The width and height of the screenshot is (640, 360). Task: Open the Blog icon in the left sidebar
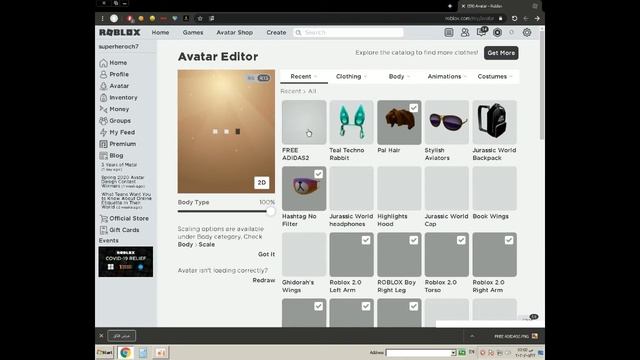(103, 156)
